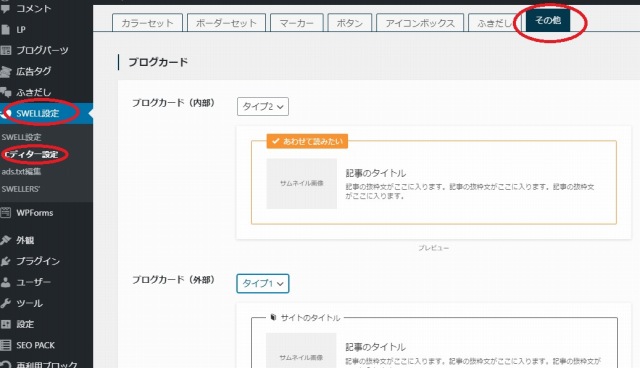
Task: Open the エディター設定 submenu link
Action: click(32, 155)
